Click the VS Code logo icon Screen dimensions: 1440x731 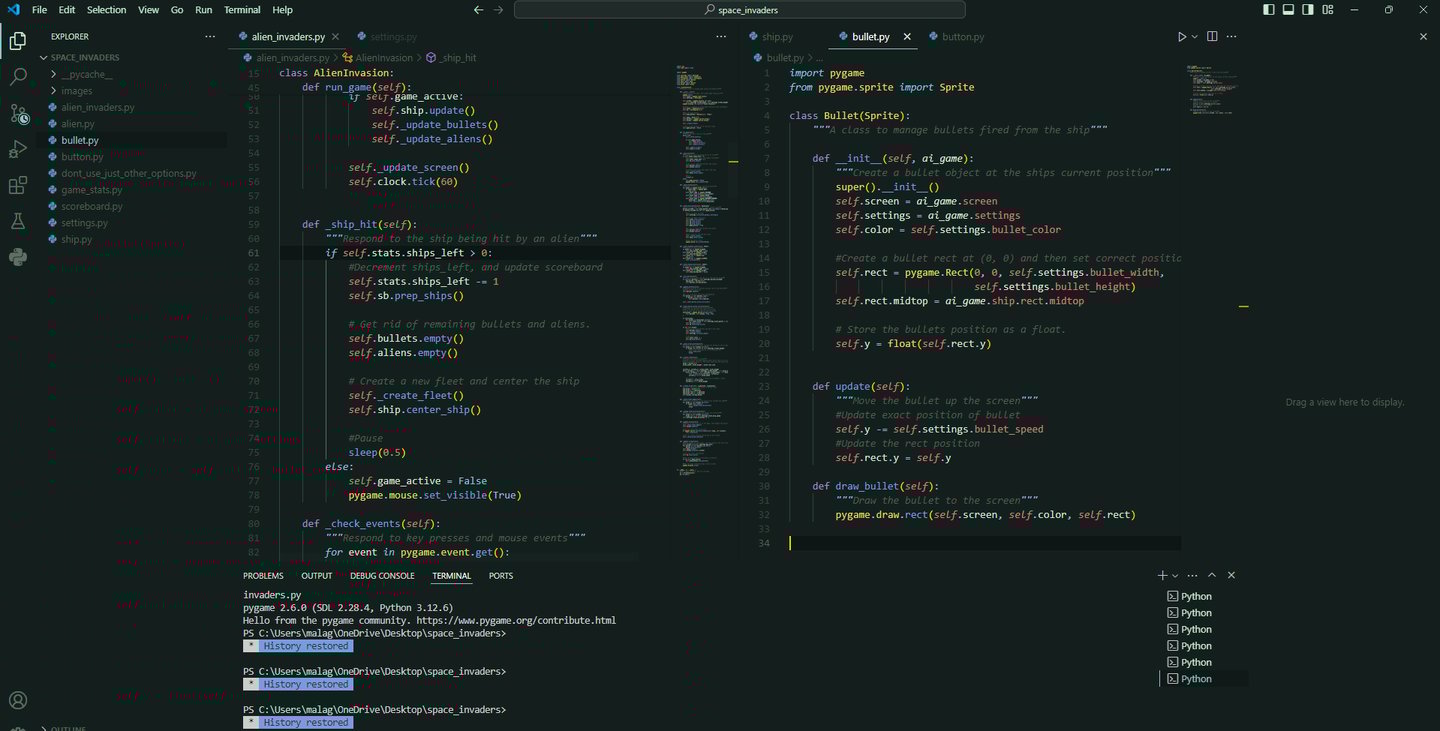coord(13,9)
